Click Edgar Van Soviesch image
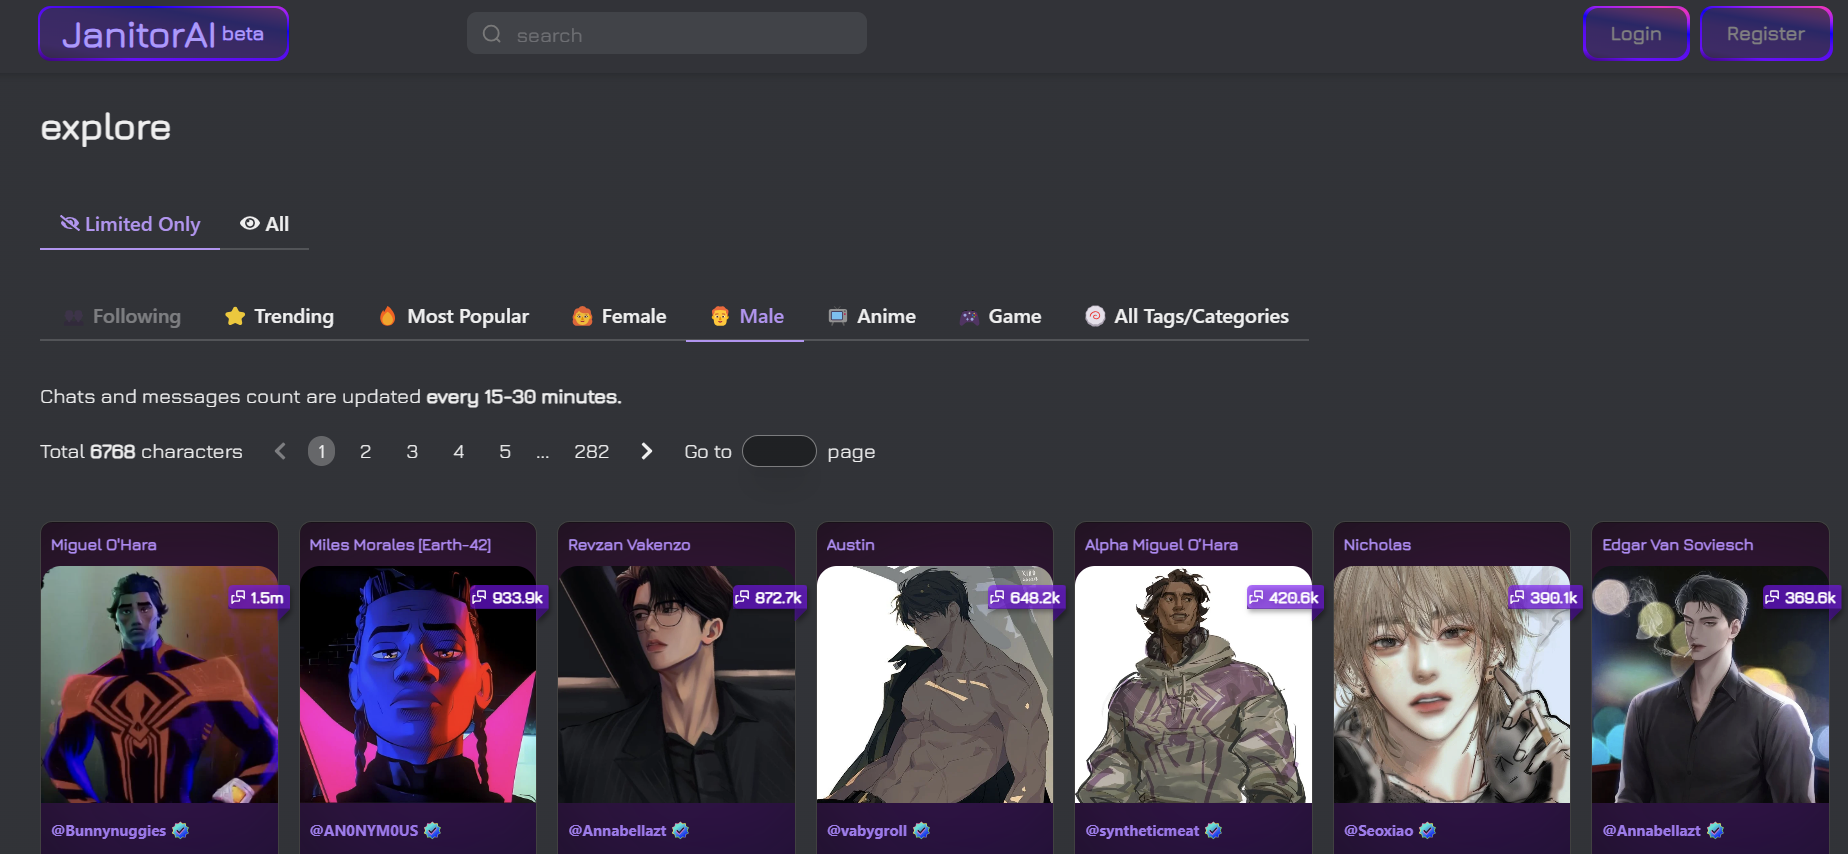 point(1710,685)
